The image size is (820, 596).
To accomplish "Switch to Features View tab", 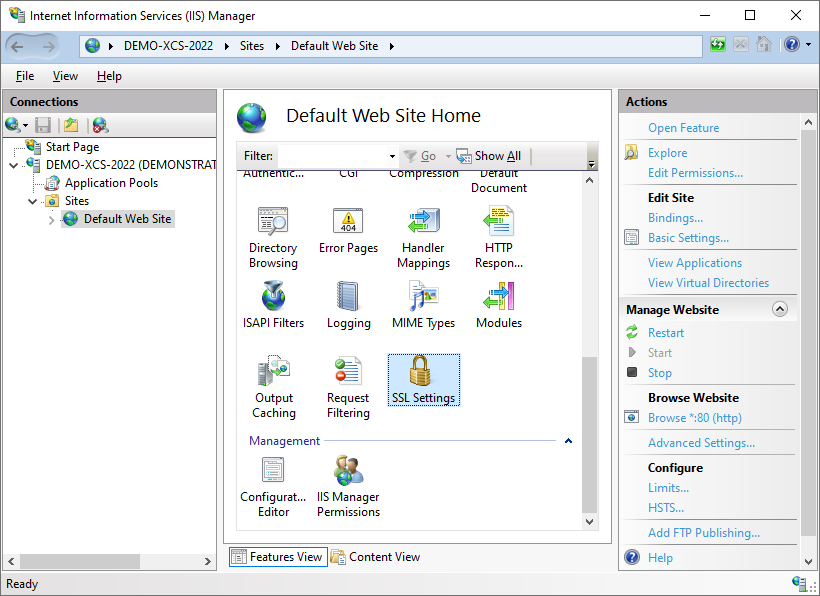I will coord(278,557).
